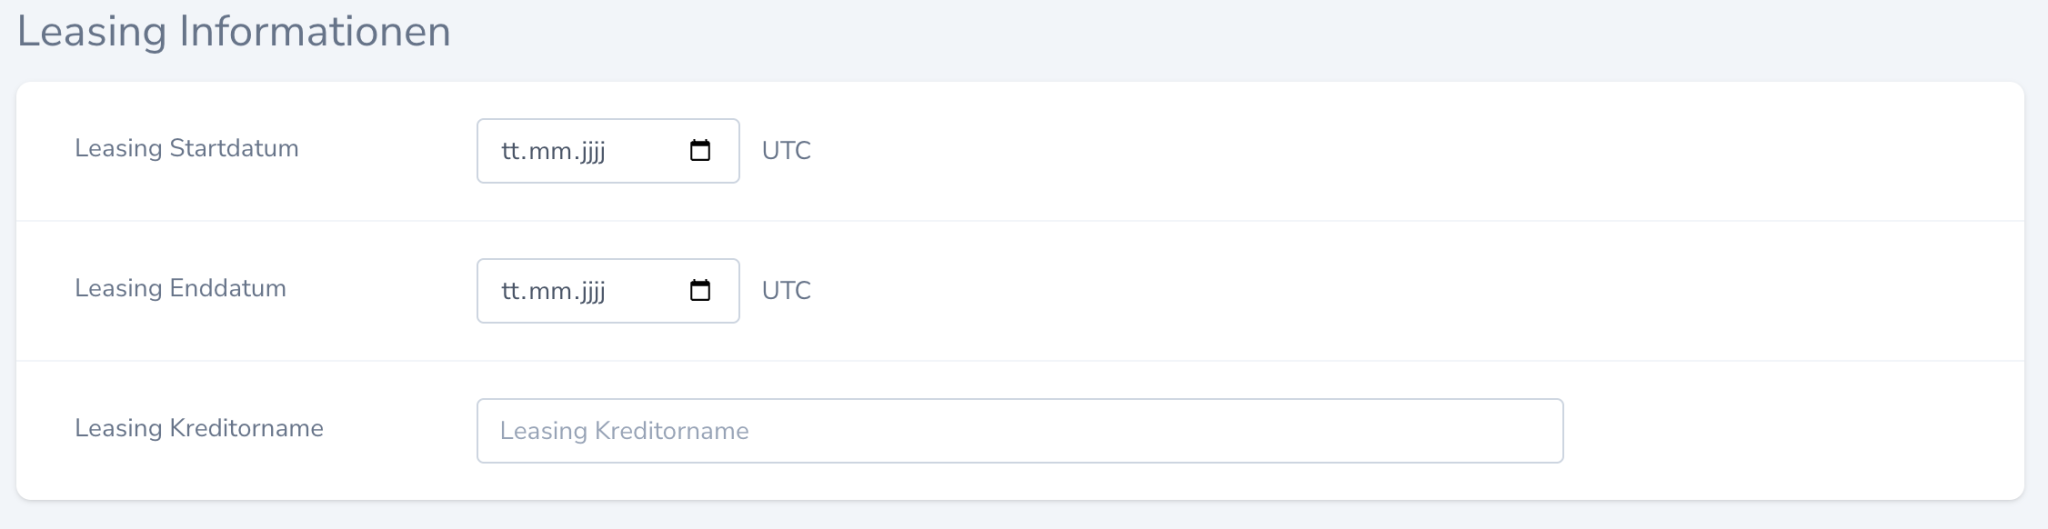Click the Leasing Startdatum date field
The height and width of the screenshot is (529, 2048).
[x=640, y=151]
